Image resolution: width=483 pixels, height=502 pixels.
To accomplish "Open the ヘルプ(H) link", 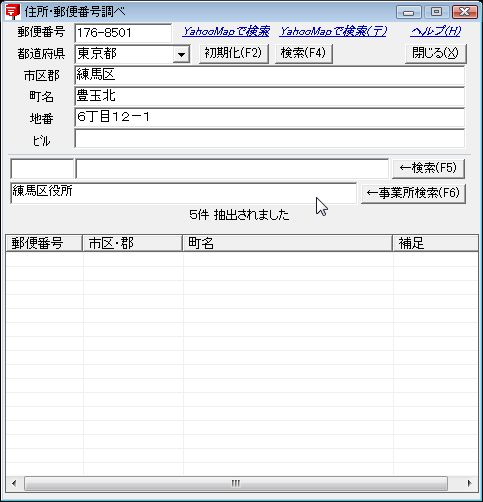I will pos(436,31).
